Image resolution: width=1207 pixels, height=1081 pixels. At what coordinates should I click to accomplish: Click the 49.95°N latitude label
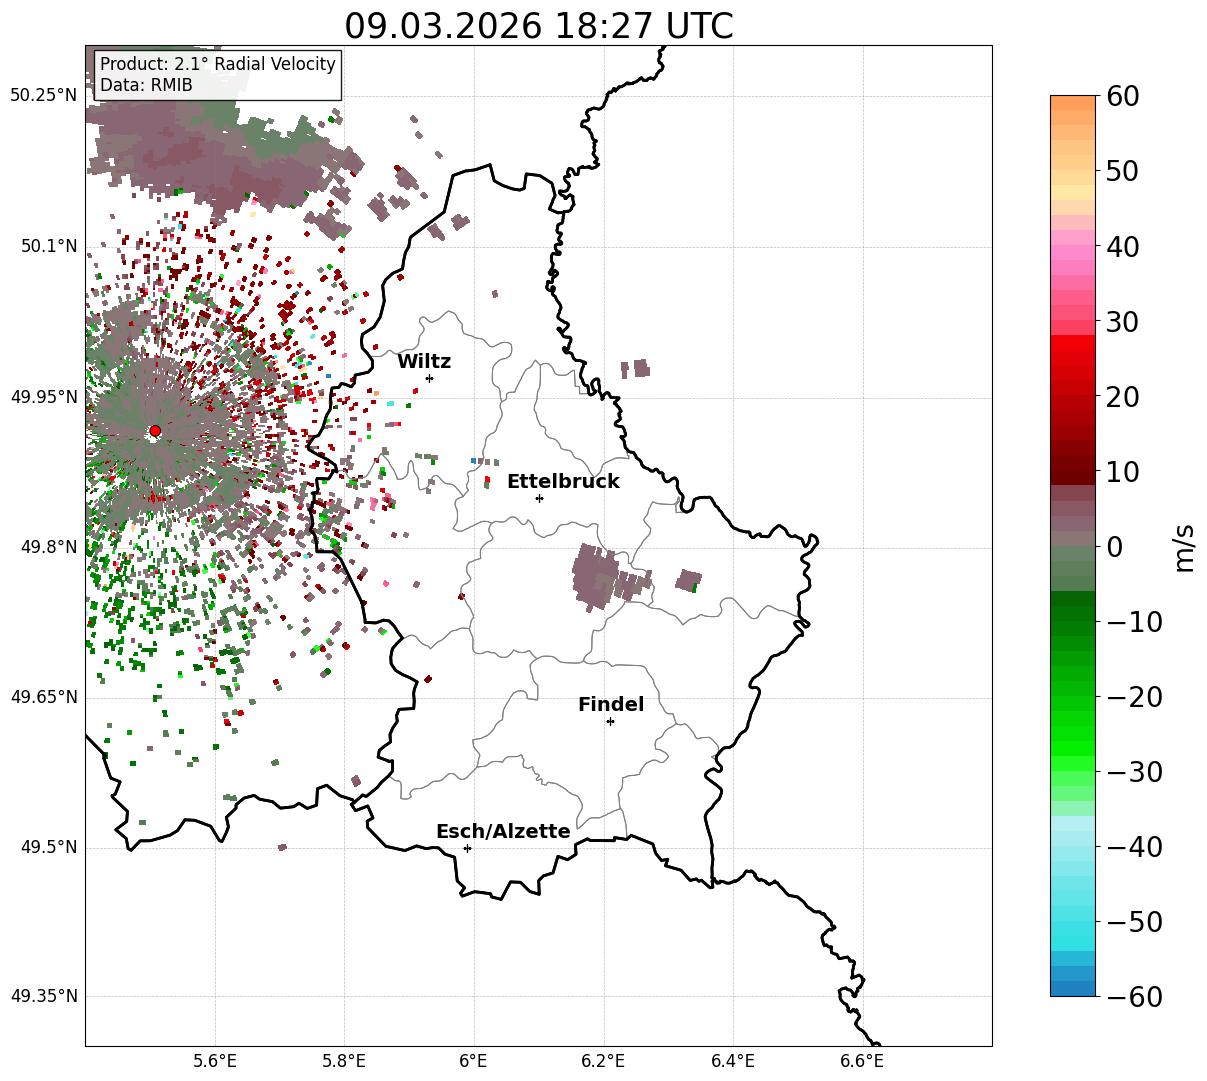coord(43,397)
